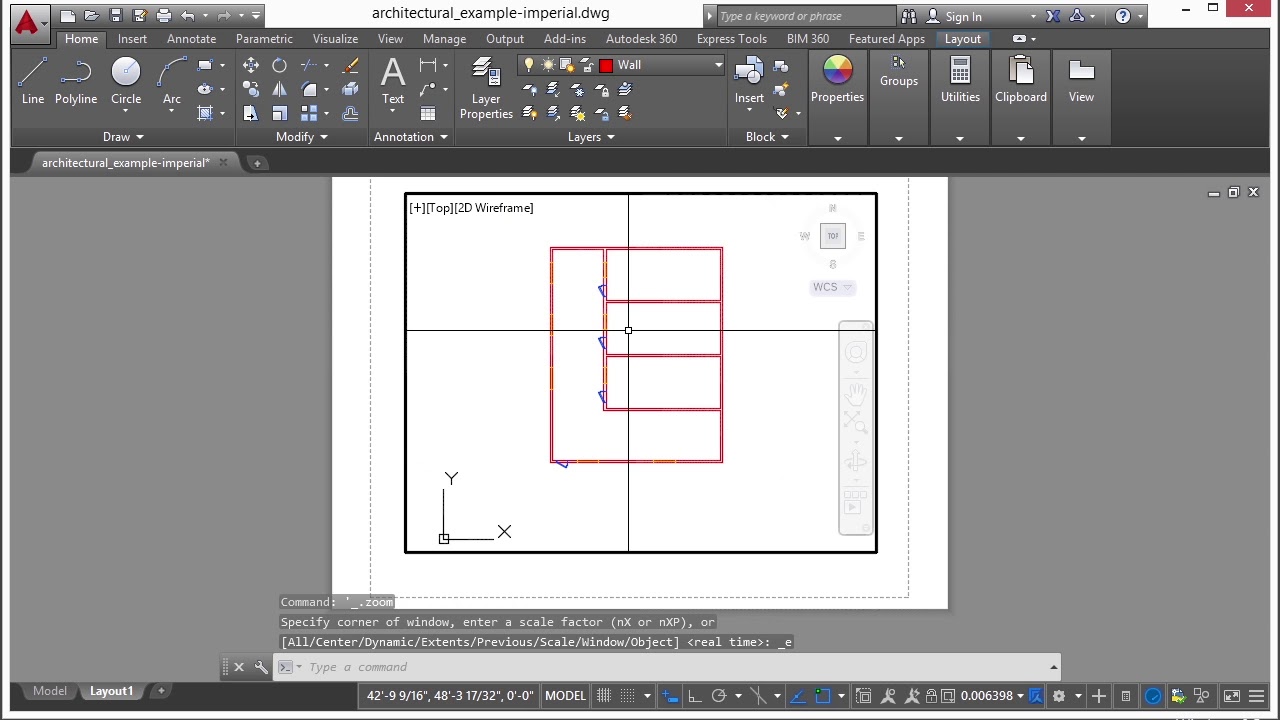The height and width of the screenshot is (720, 1280).
Task: Open the Utilities calculator panel
Action: pos(960,81)
